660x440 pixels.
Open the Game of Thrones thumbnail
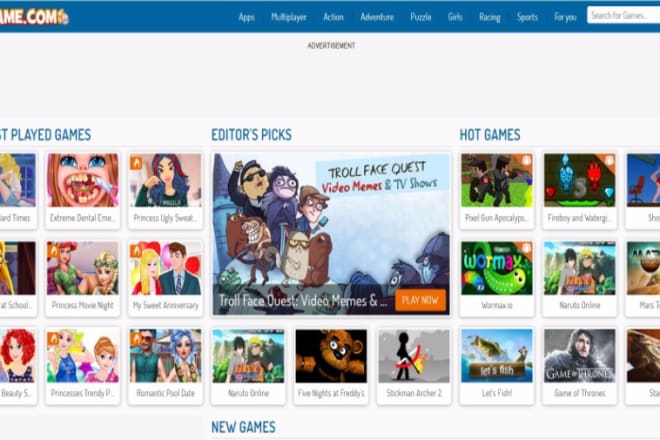point(580,356)
